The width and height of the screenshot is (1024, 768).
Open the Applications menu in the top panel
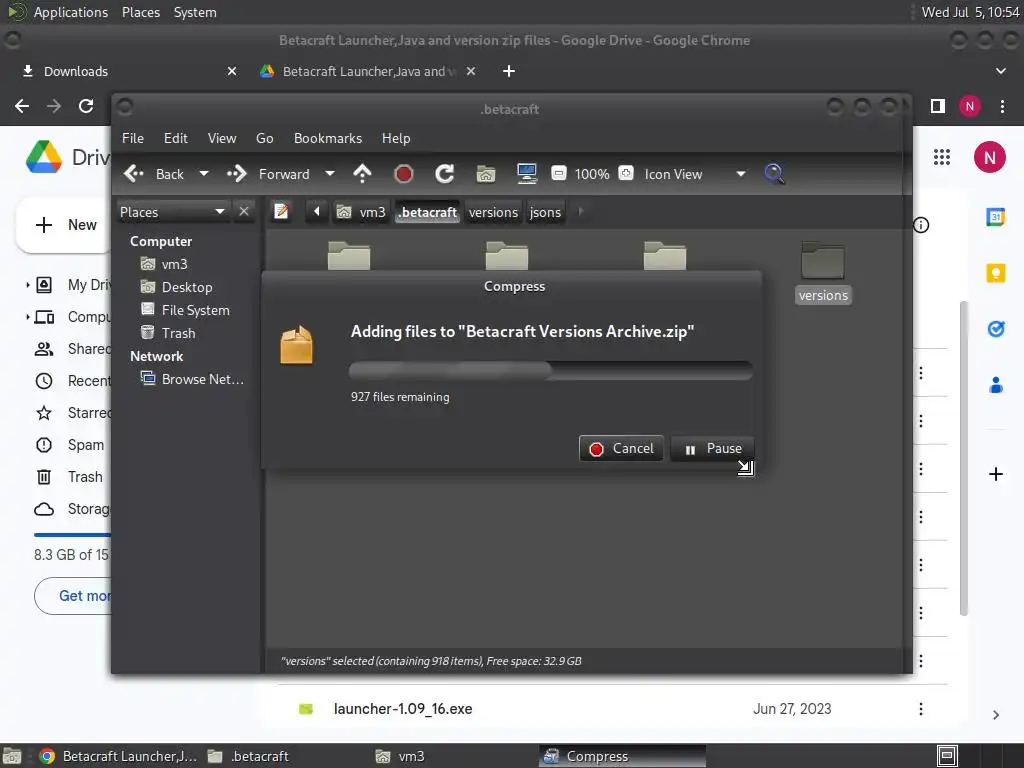pos(71,12)
